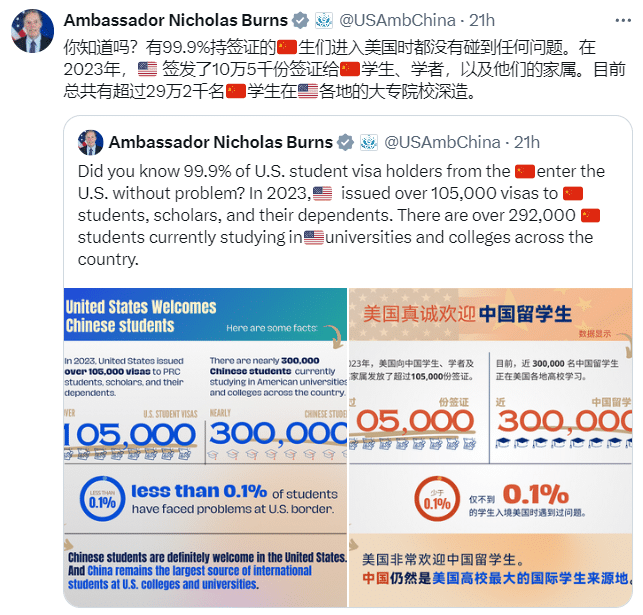This screenshot has height=615, width=643.
Task: Click the verified badge on main tweet
Action: pos(301,20)
